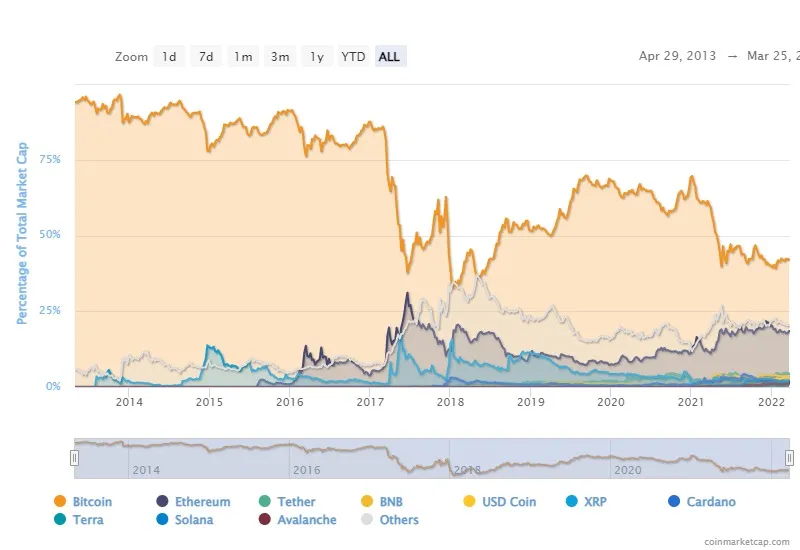Click the XRP legend marker
Image resolution: width=800 pixels, height=550 pixels.
(x=572, y=502)
